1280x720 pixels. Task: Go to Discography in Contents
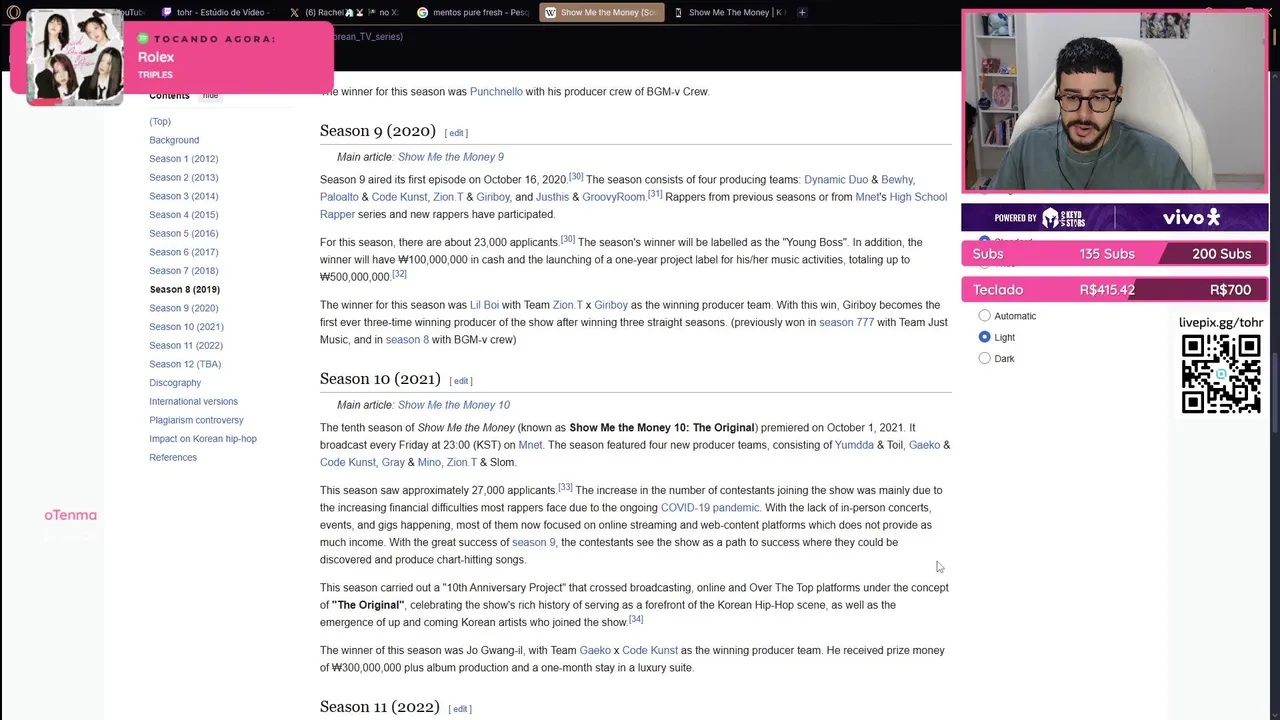click(175, 383)
